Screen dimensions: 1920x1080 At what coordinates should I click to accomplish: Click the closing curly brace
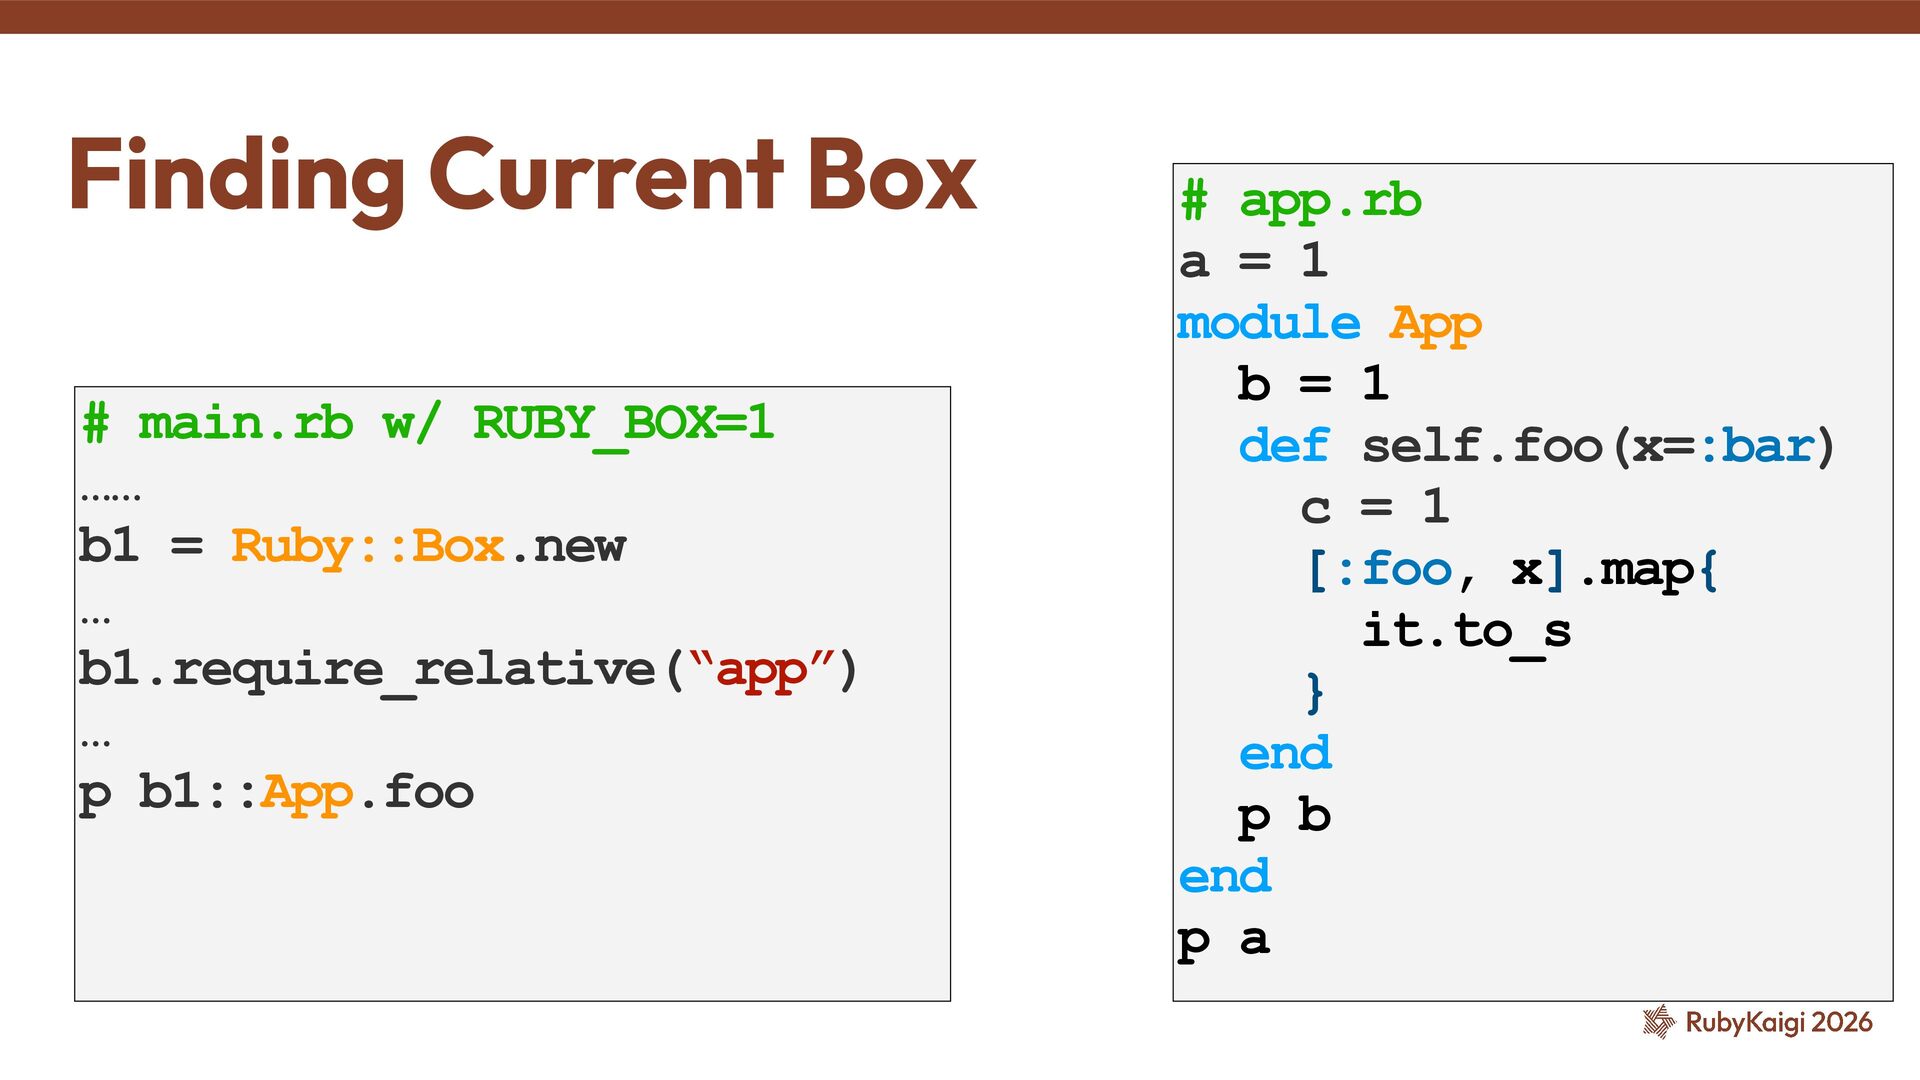pyautogui.click(x=1315, y=692)
